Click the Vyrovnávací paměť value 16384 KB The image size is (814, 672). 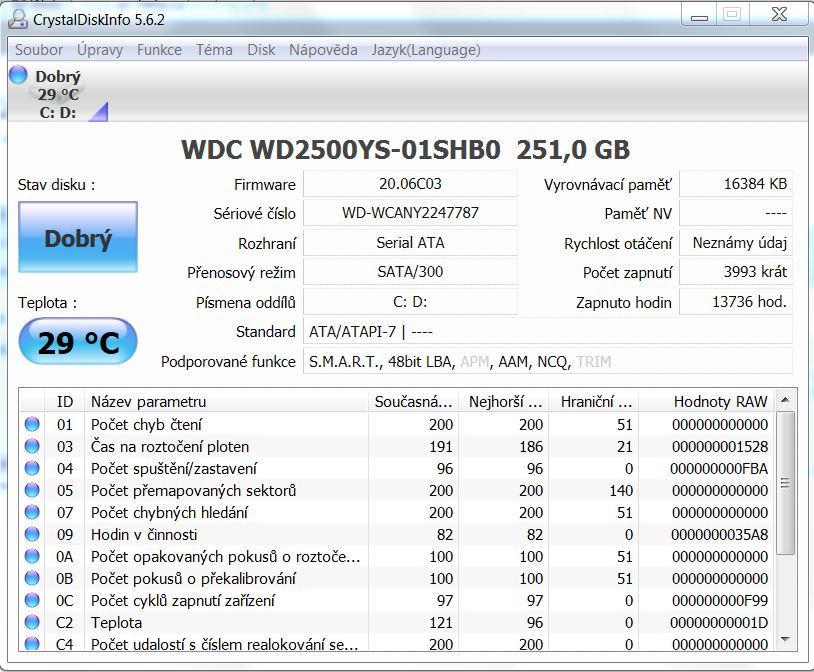pyautogui.click(x=736, y=184)
